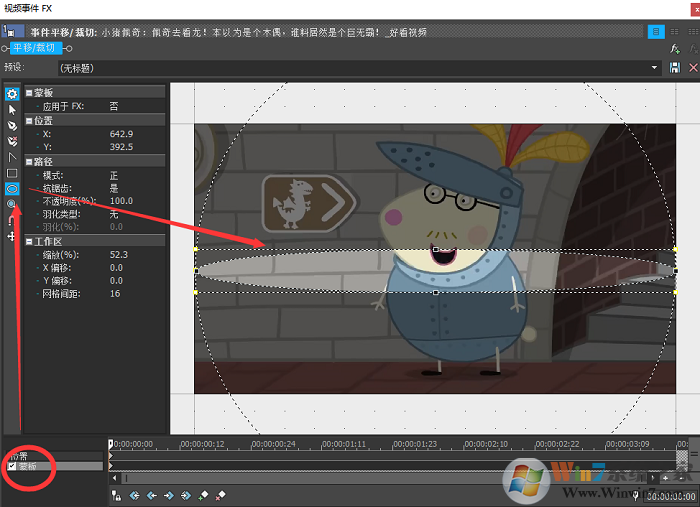The height and width of the screenshot is (507, 700).
Task: Choose the anchor creation pen tool
Action: coord(12,126)
